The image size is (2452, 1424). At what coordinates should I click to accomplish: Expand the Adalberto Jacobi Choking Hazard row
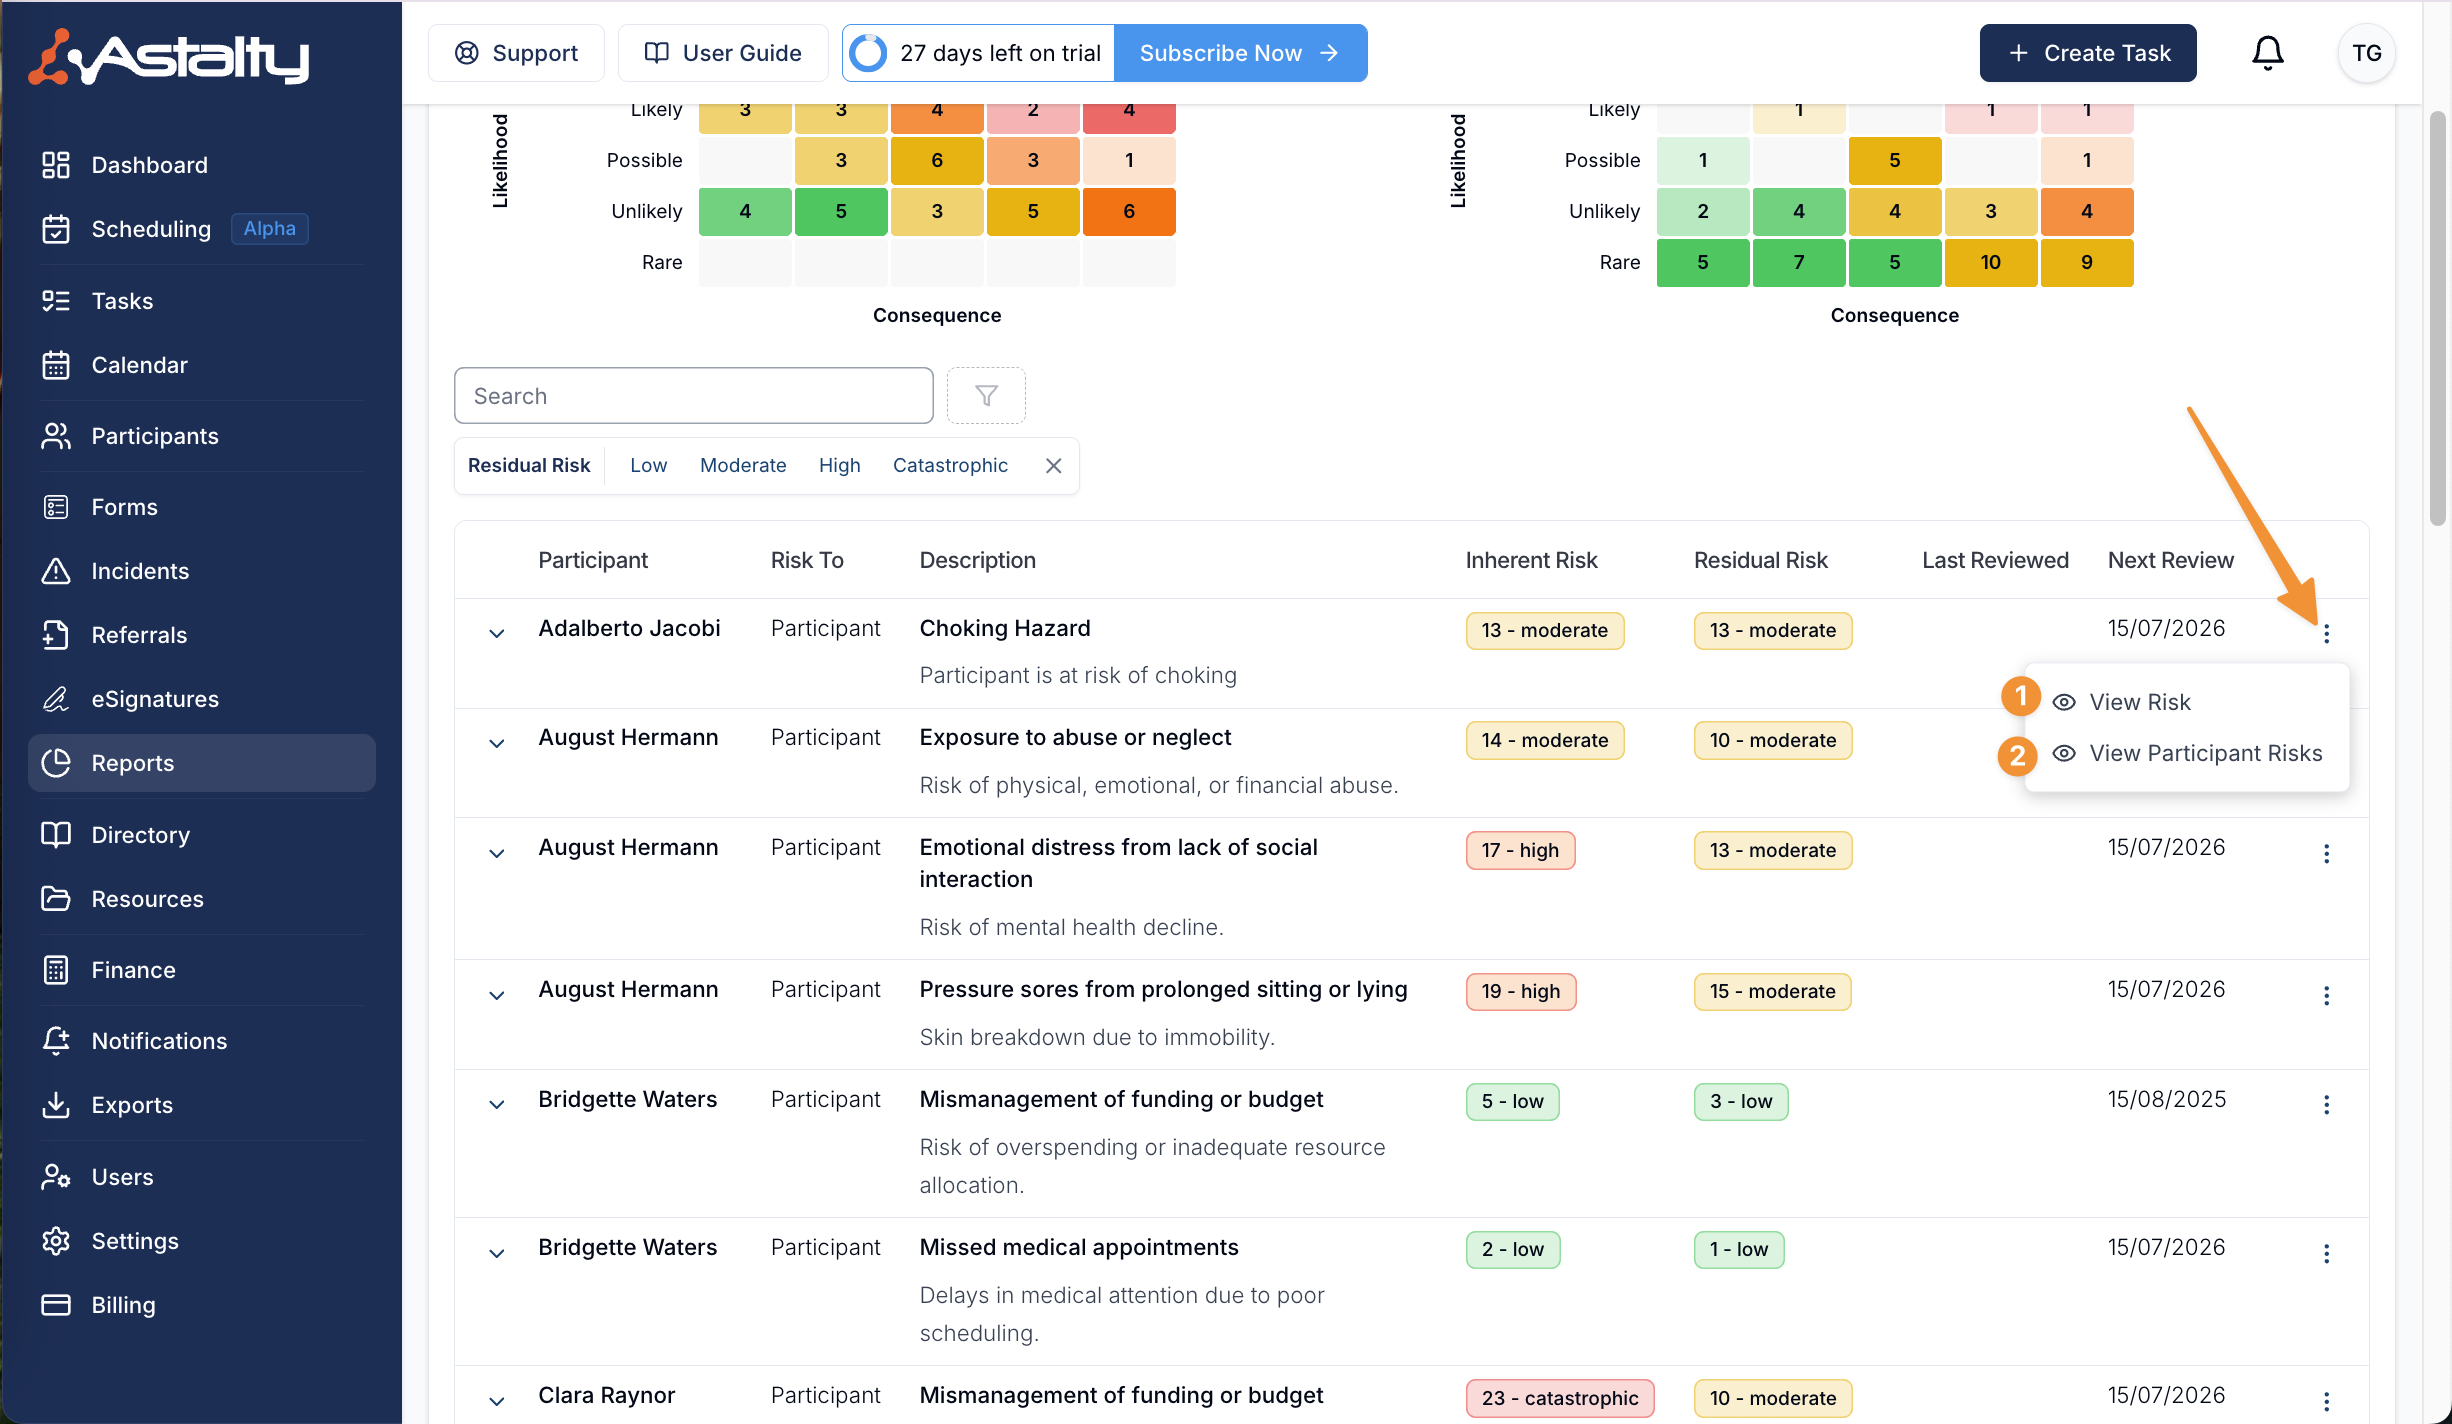tap(496, 633)
